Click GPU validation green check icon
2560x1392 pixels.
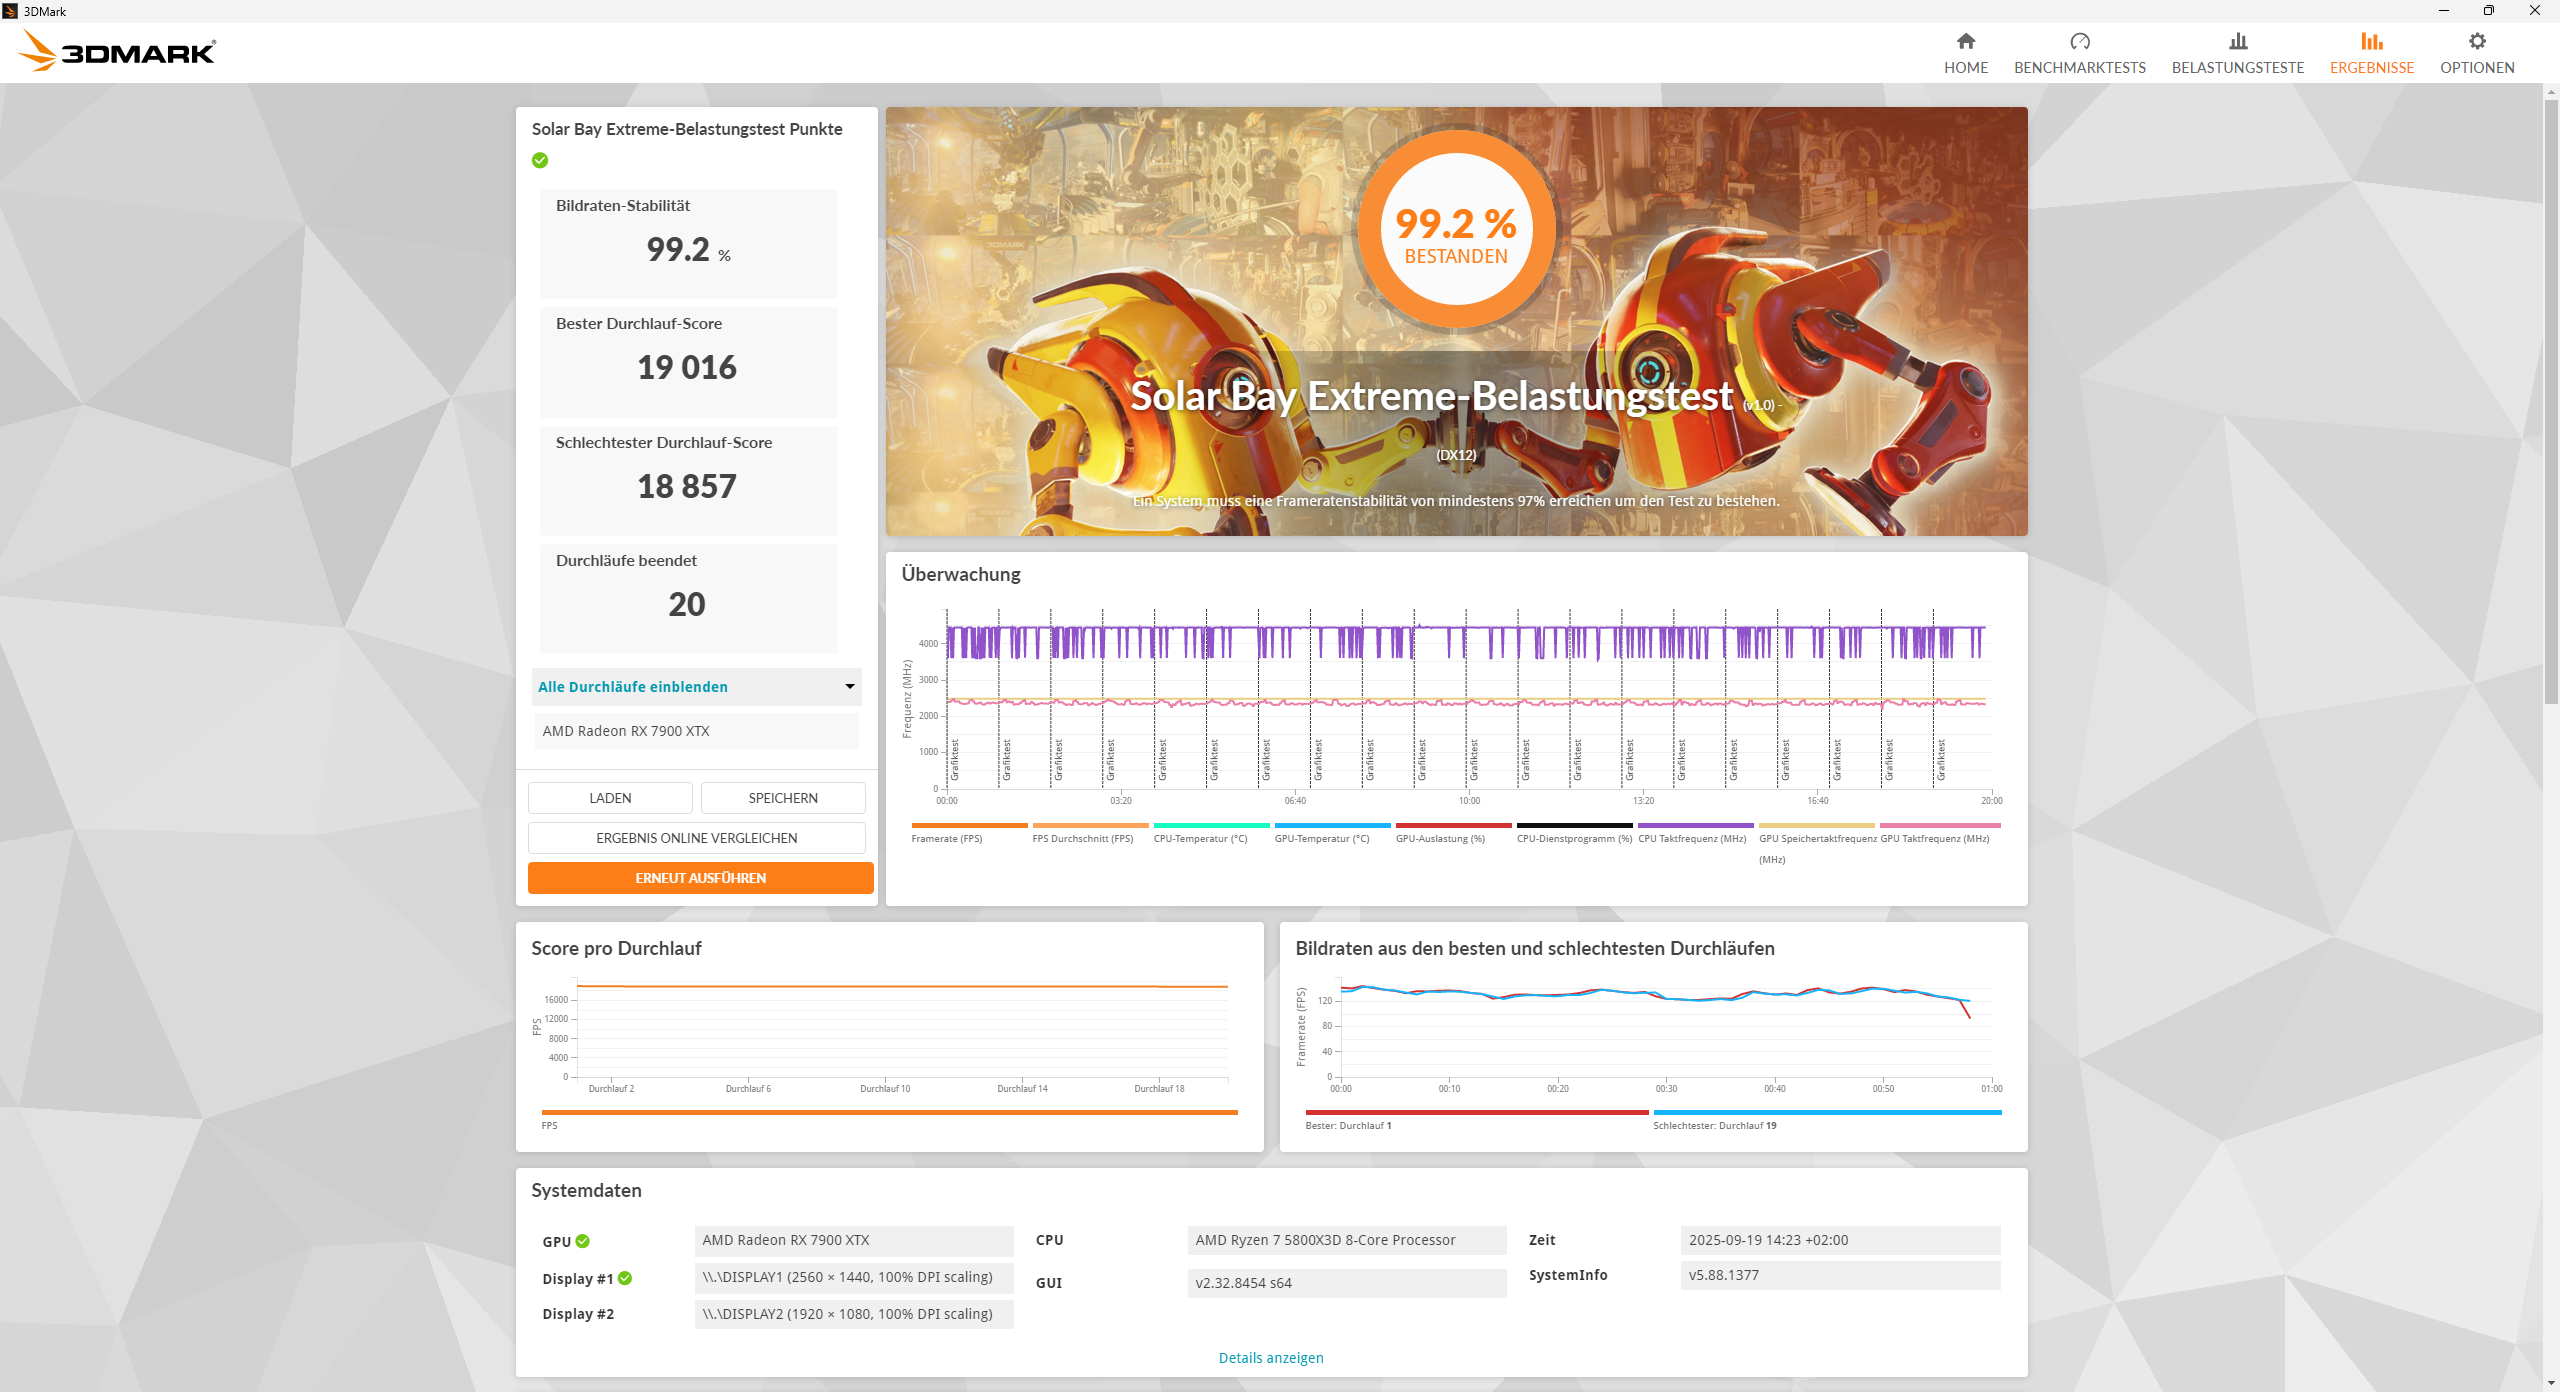pyautogui.click(x=583, y=1241)
